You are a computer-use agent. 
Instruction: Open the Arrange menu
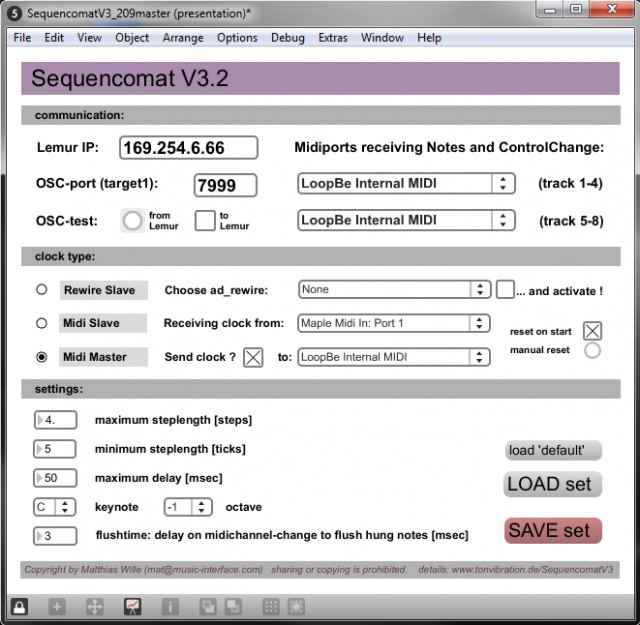[x=183, y=38]
